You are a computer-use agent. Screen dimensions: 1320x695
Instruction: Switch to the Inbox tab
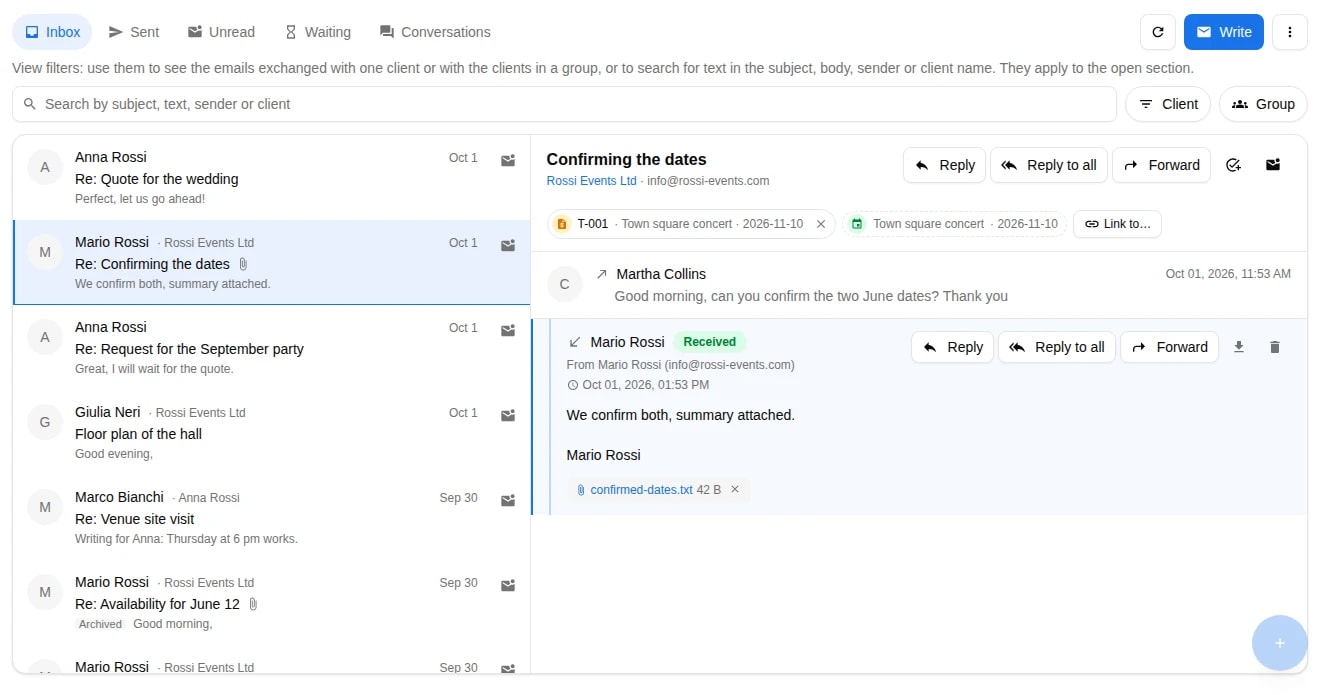[52, 32]
